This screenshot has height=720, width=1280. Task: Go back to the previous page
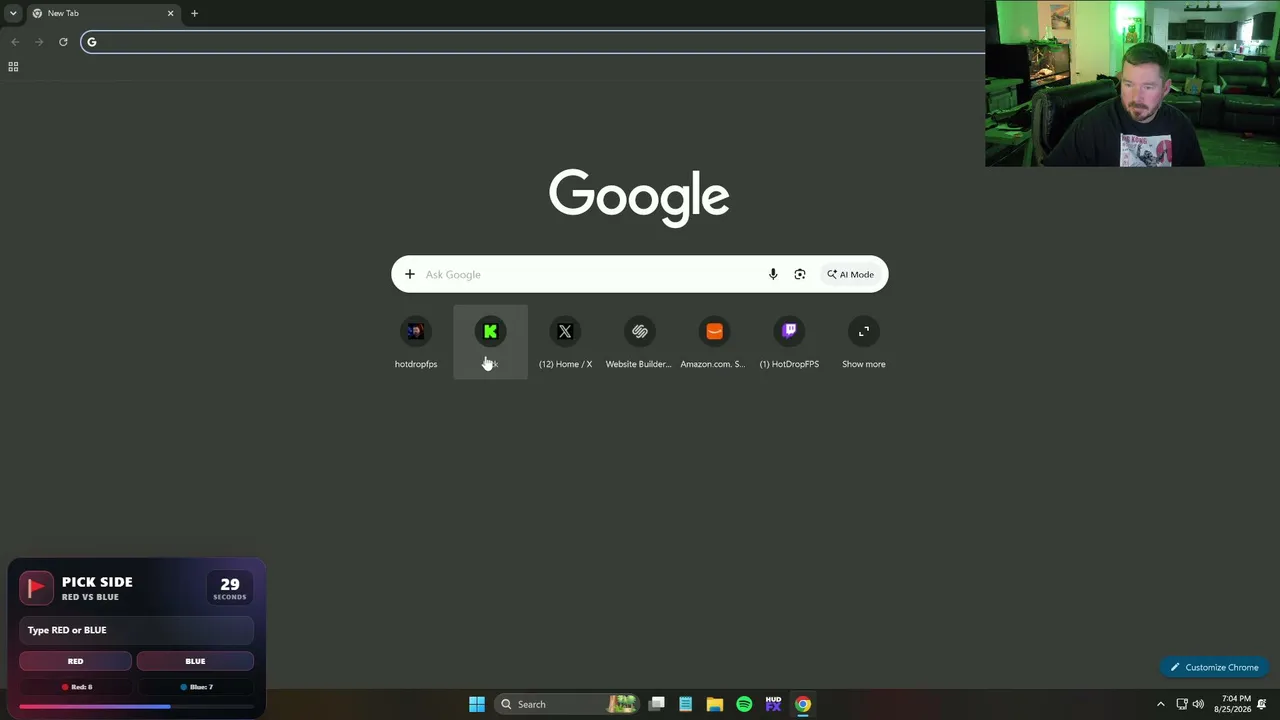pos(15,41)
